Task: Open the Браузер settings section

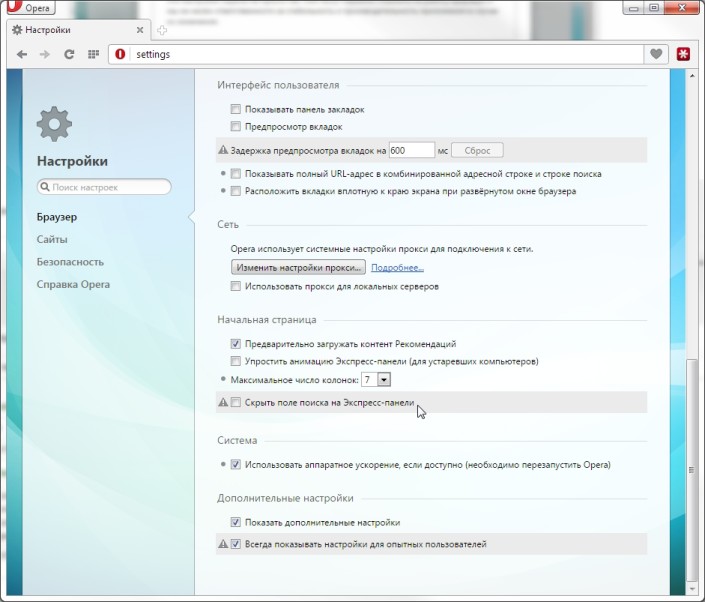Action: pos(57,217)
